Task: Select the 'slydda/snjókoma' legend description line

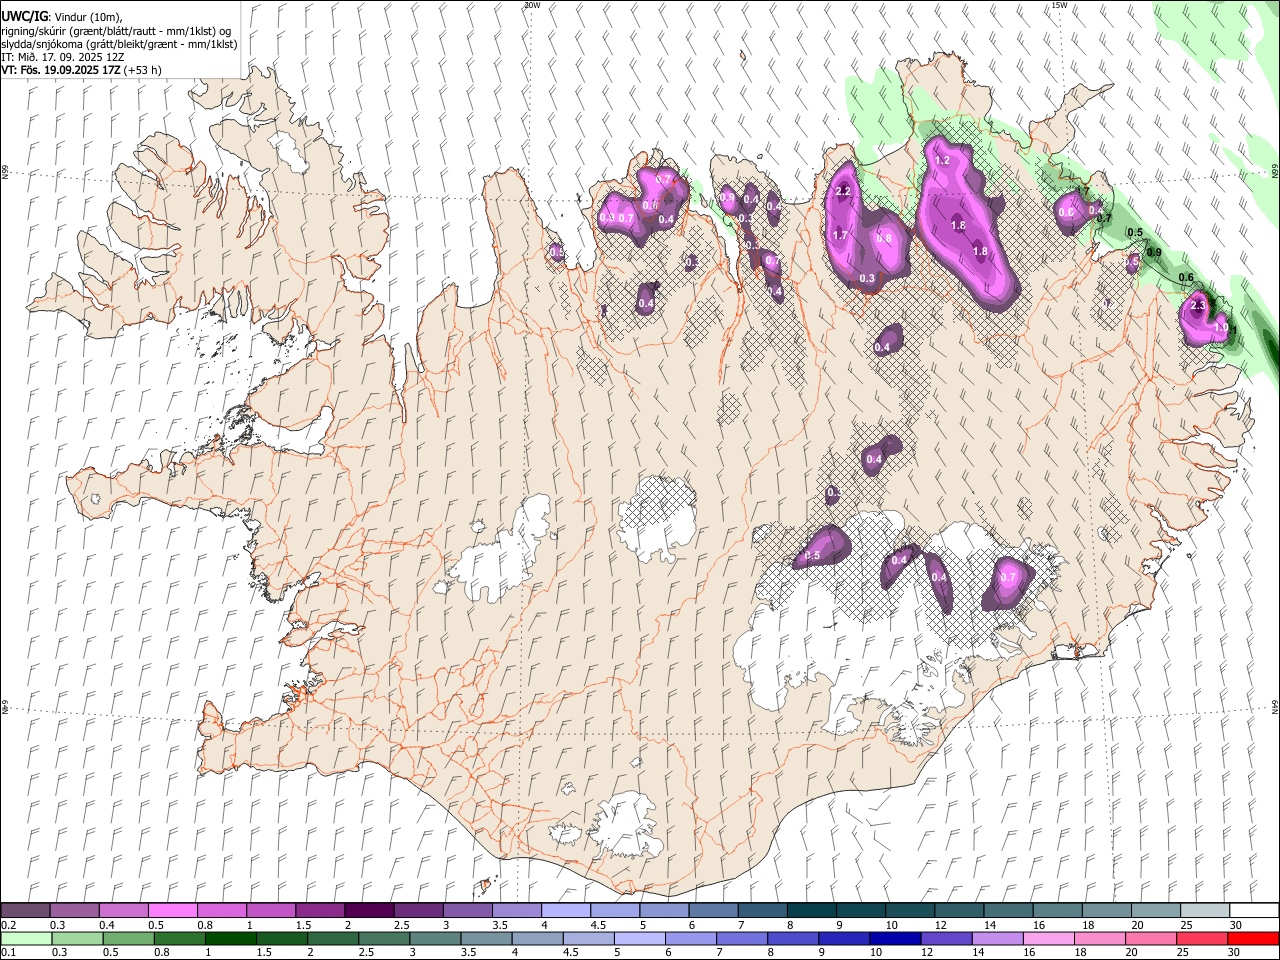Action: (119, 44)
